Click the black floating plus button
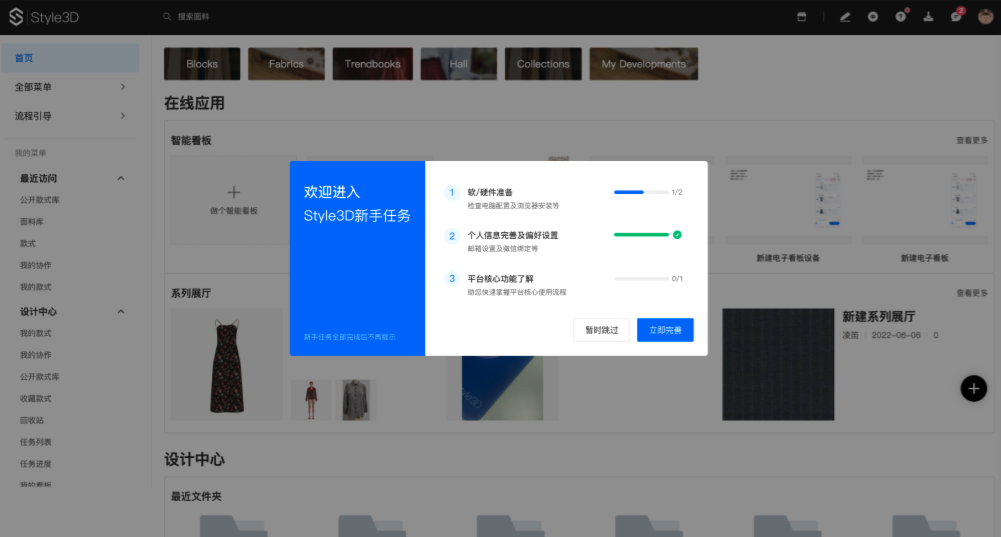 974,389
